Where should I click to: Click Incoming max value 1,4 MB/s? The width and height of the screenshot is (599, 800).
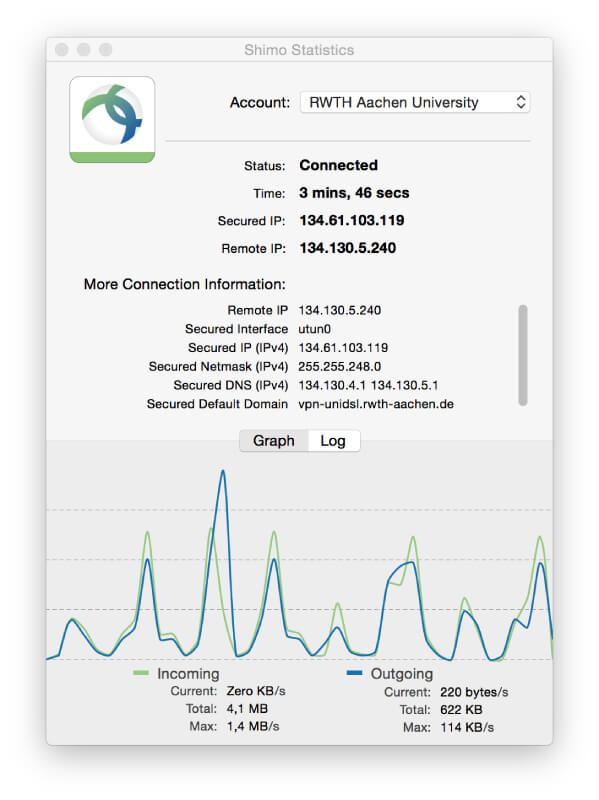253,726
